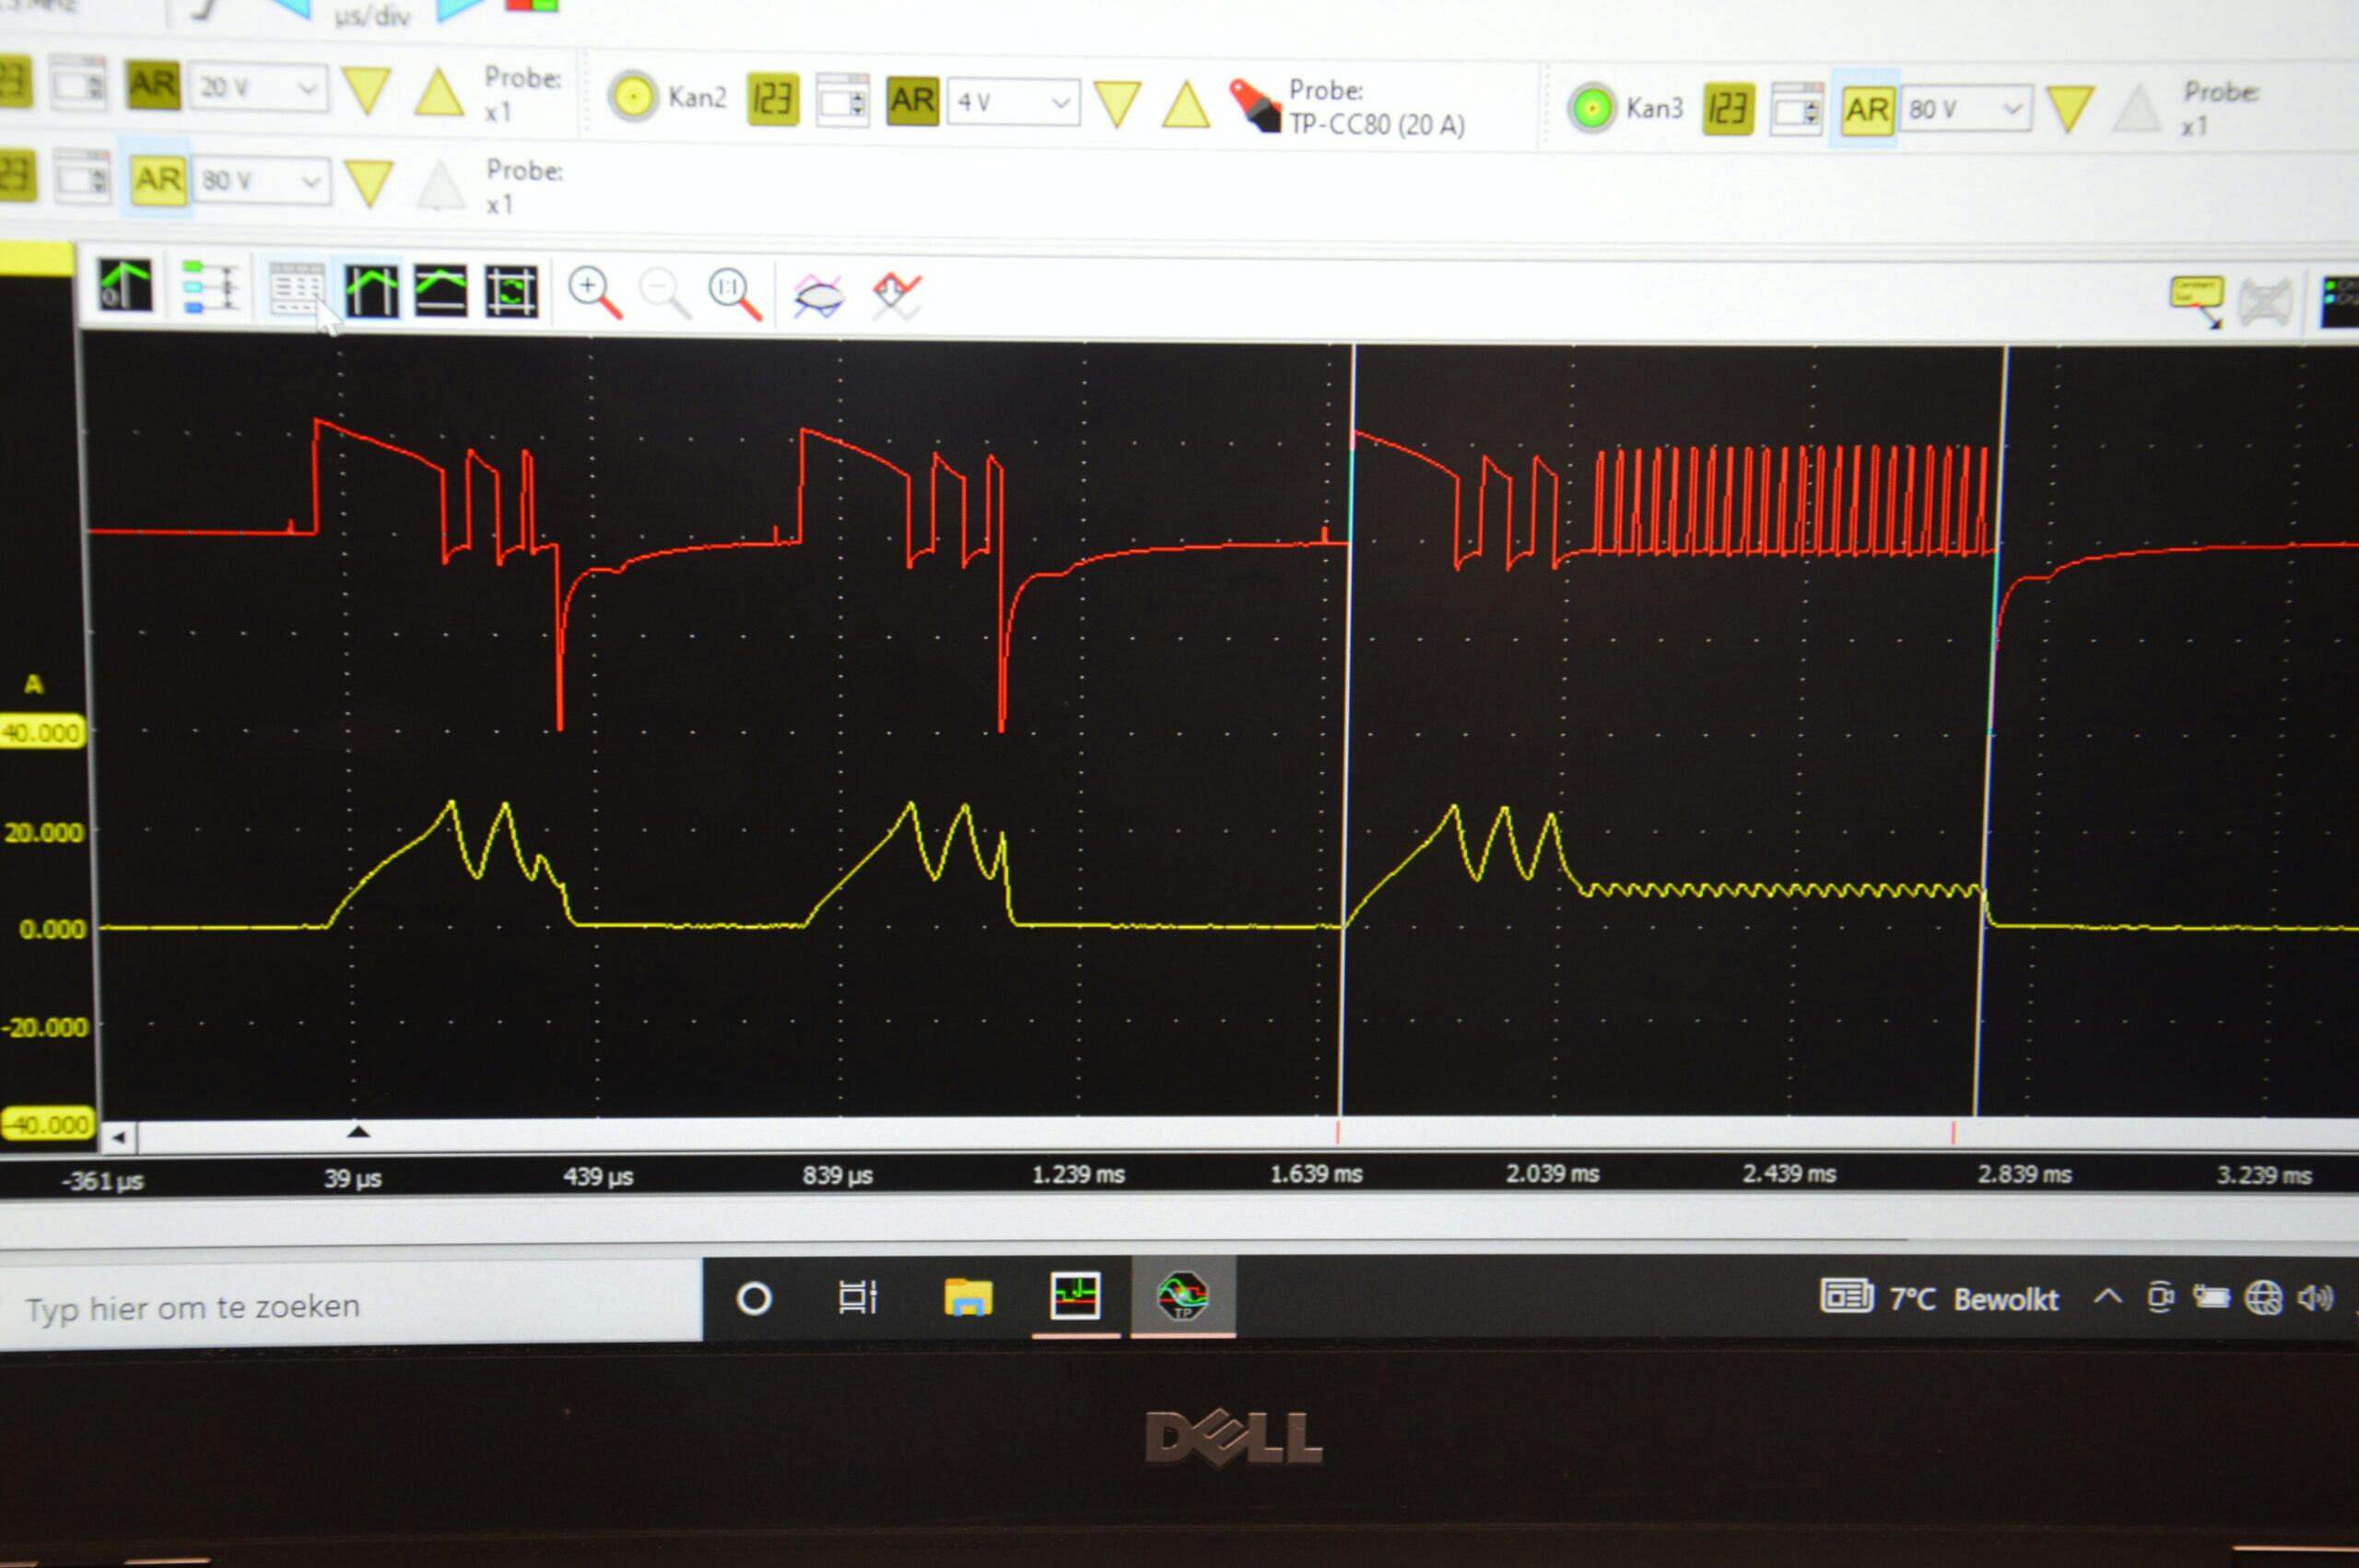Toggle Kan3 channel on/off indicator
Viewport: 2359px width, 1568px height.
pos(1592,108)
